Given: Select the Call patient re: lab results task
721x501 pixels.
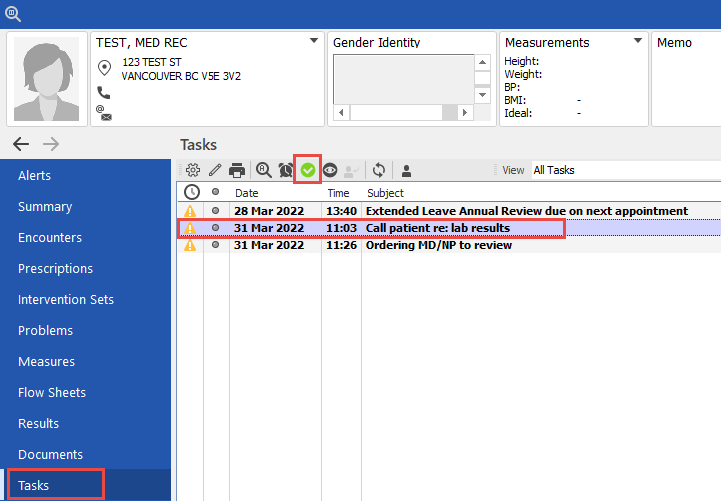Looking at the screenshot, I should point(437,228).
